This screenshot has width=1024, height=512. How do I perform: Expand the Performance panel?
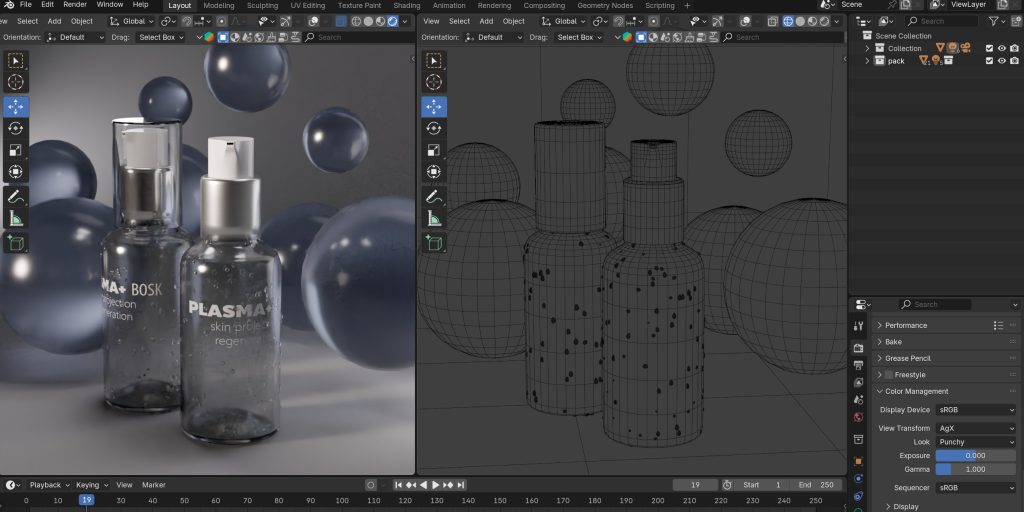[906, 325]
